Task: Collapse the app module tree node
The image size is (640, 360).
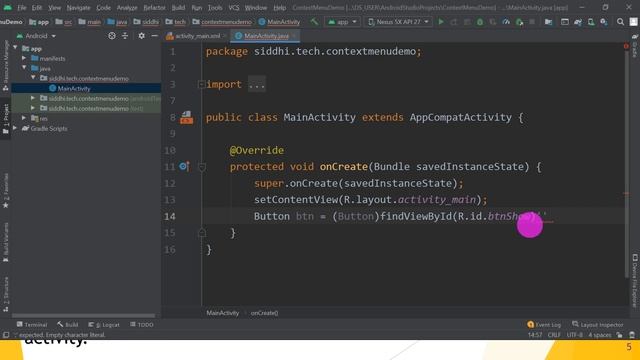Action: [16, 48]
